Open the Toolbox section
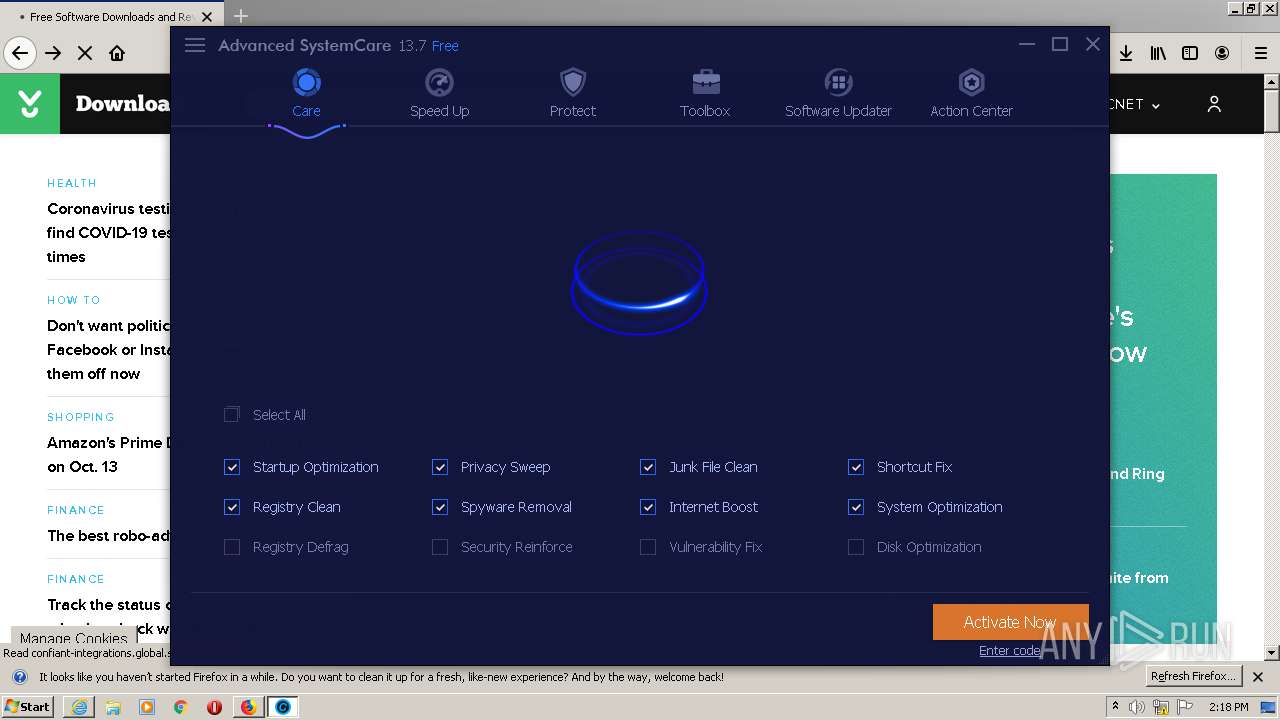This screenshot has width=1280, height=720. (705, 94)
